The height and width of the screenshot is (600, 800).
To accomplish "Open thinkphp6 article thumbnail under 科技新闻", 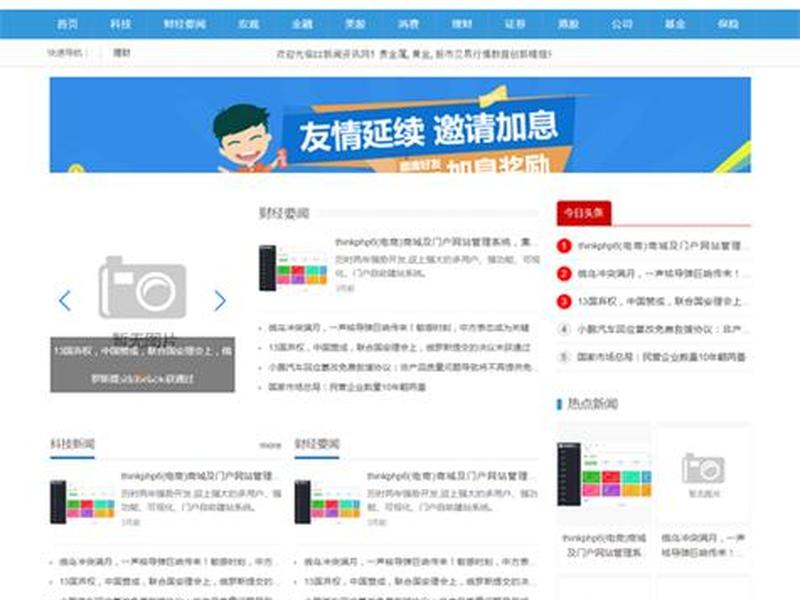I will point(83,502).
